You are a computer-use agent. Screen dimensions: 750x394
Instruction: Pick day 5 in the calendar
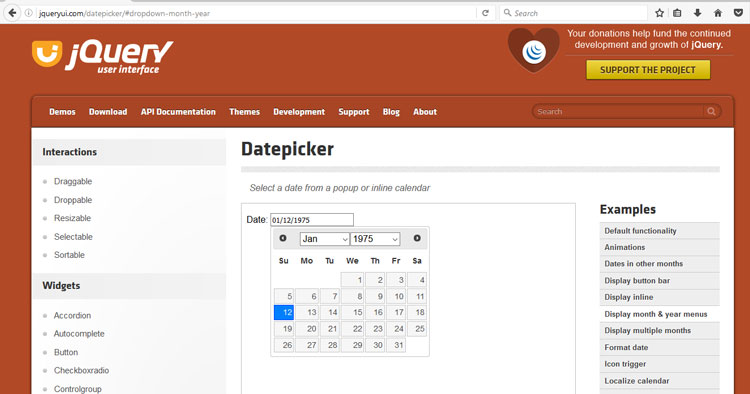click(284, 296)
